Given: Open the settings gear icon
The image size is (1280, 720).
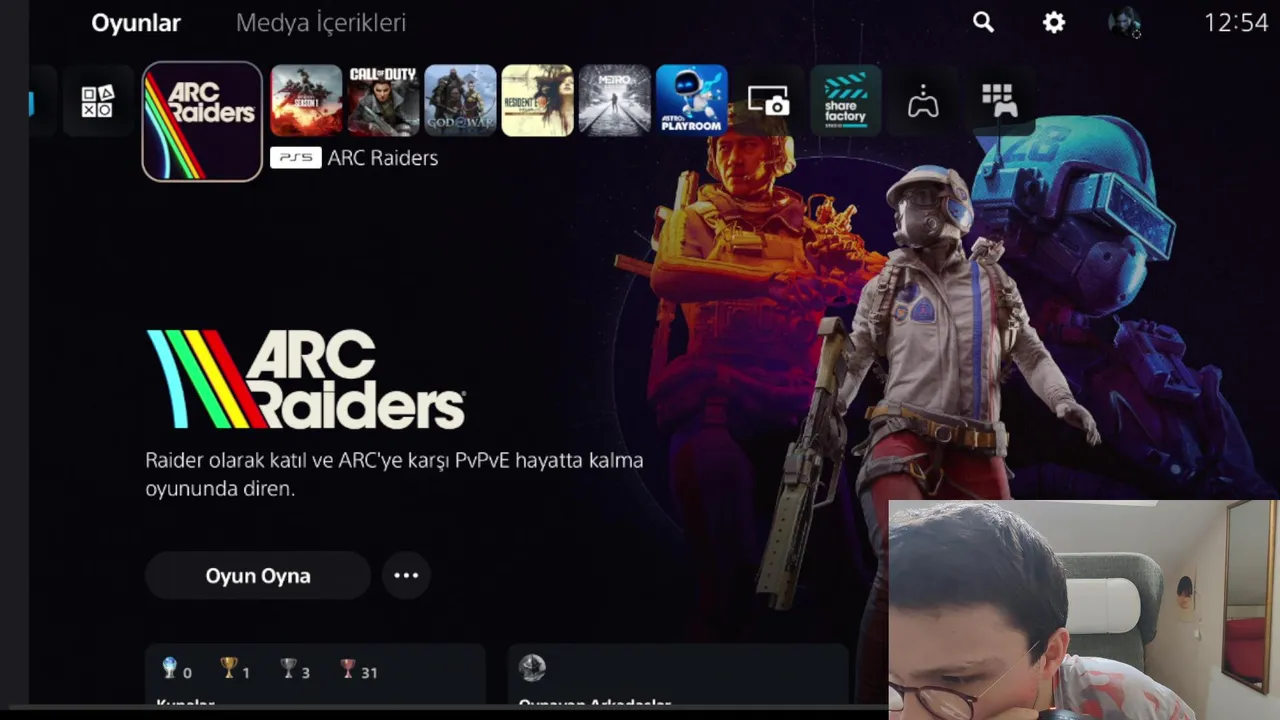Looking at the screenshot, I should click(x=1054, y=22).
